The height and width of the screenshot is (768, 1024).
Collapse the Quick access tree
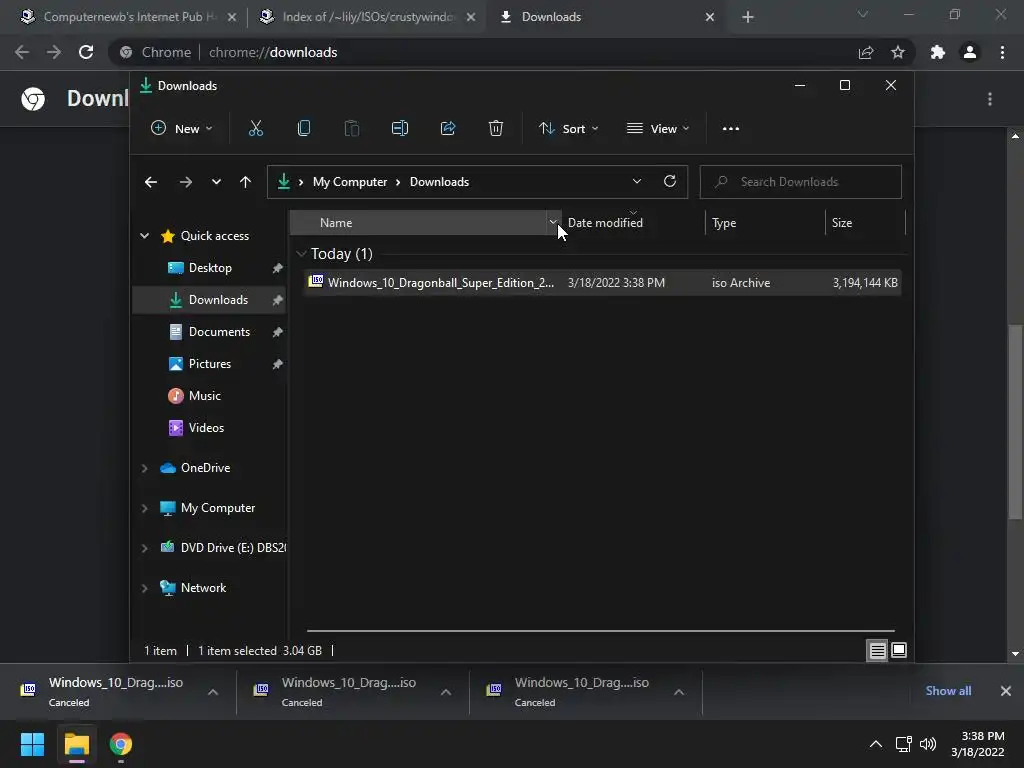tap(144, 236)
